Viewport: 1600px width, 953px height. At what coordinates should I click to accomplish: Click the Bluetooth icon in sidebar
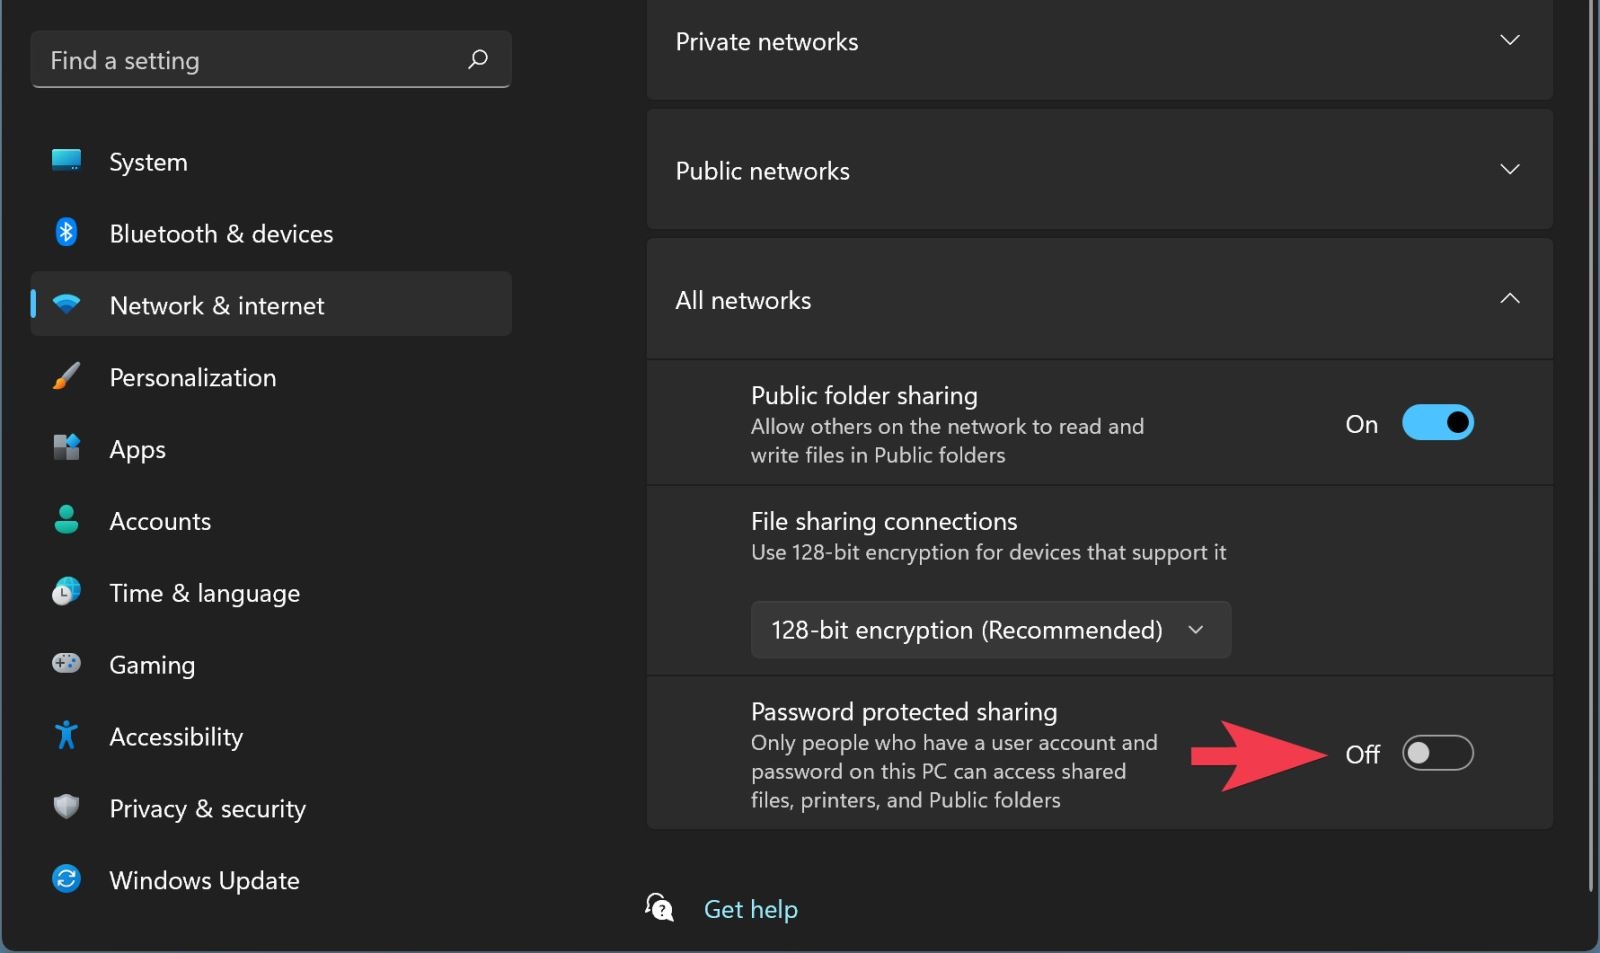click(x=66, y=232)
